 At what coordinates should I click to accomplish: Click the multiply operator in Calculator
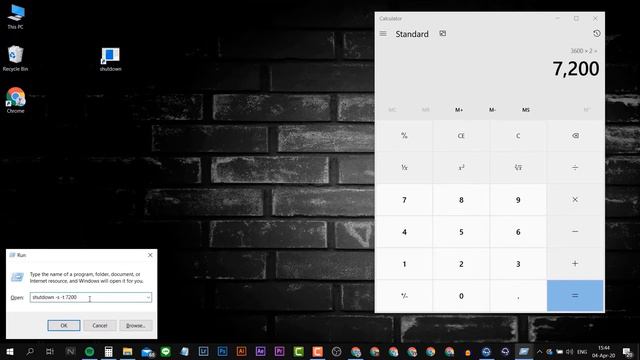(x=575, y=200)
